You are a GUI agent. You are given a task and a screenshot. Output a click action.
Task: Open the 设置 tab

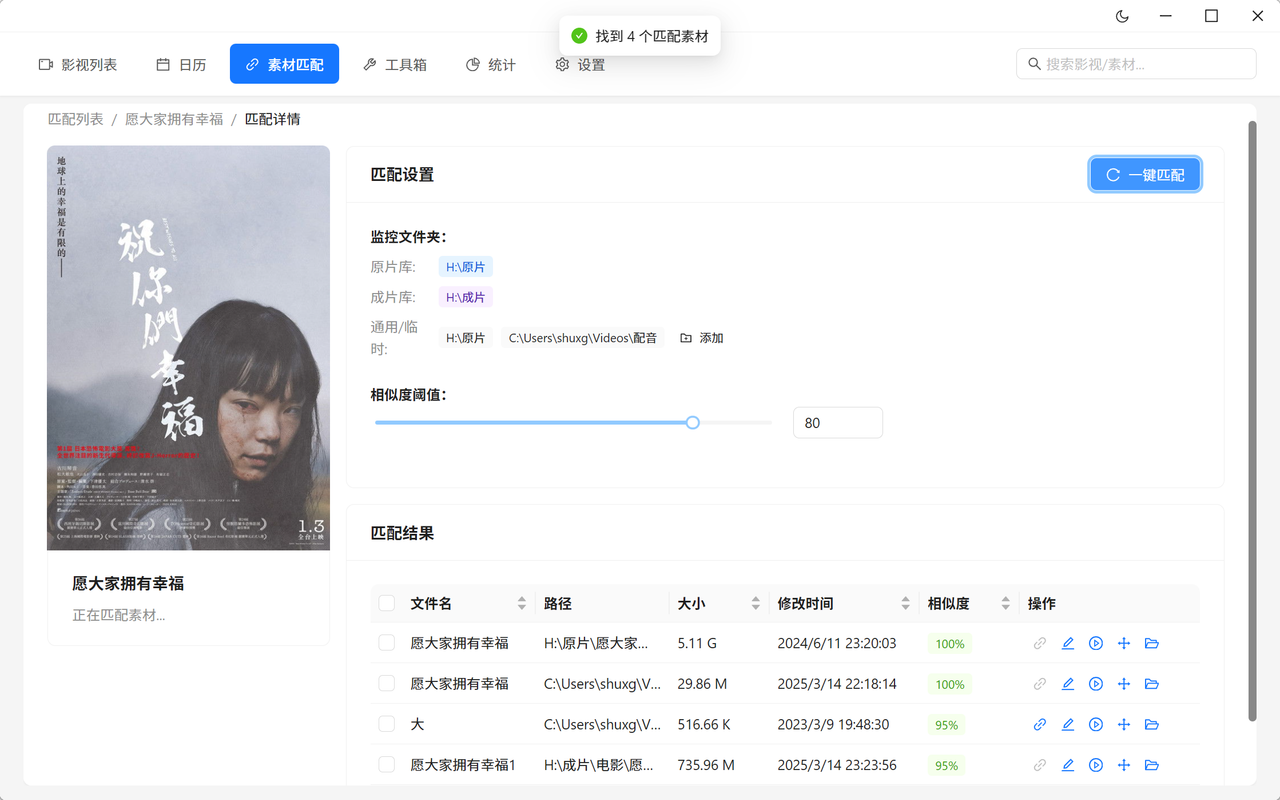(x=580, y=64)
